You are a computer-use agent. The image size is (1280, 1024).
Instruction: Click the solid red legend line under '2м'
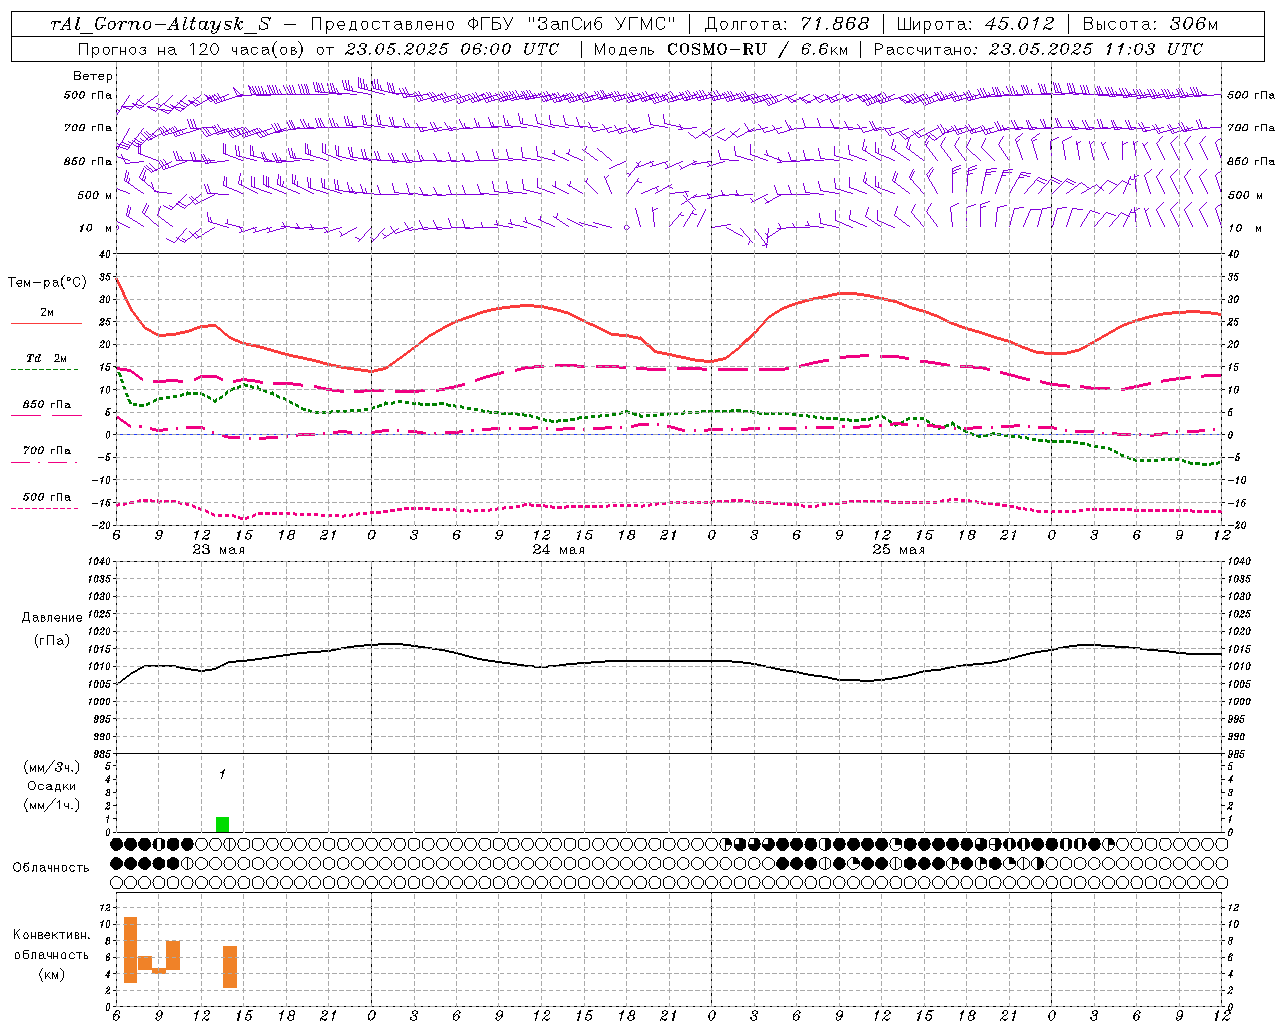pyautogui.click(x=46, y=323)
